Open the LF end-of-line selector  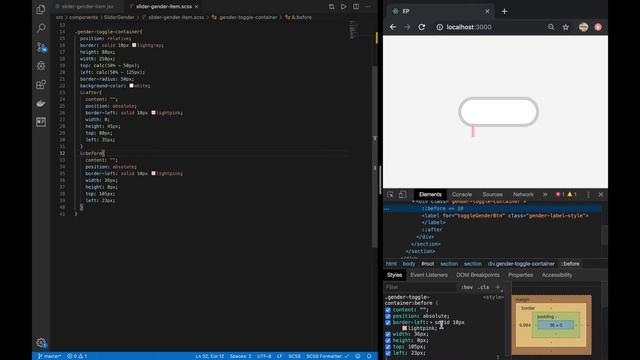(x=280, y=356)
